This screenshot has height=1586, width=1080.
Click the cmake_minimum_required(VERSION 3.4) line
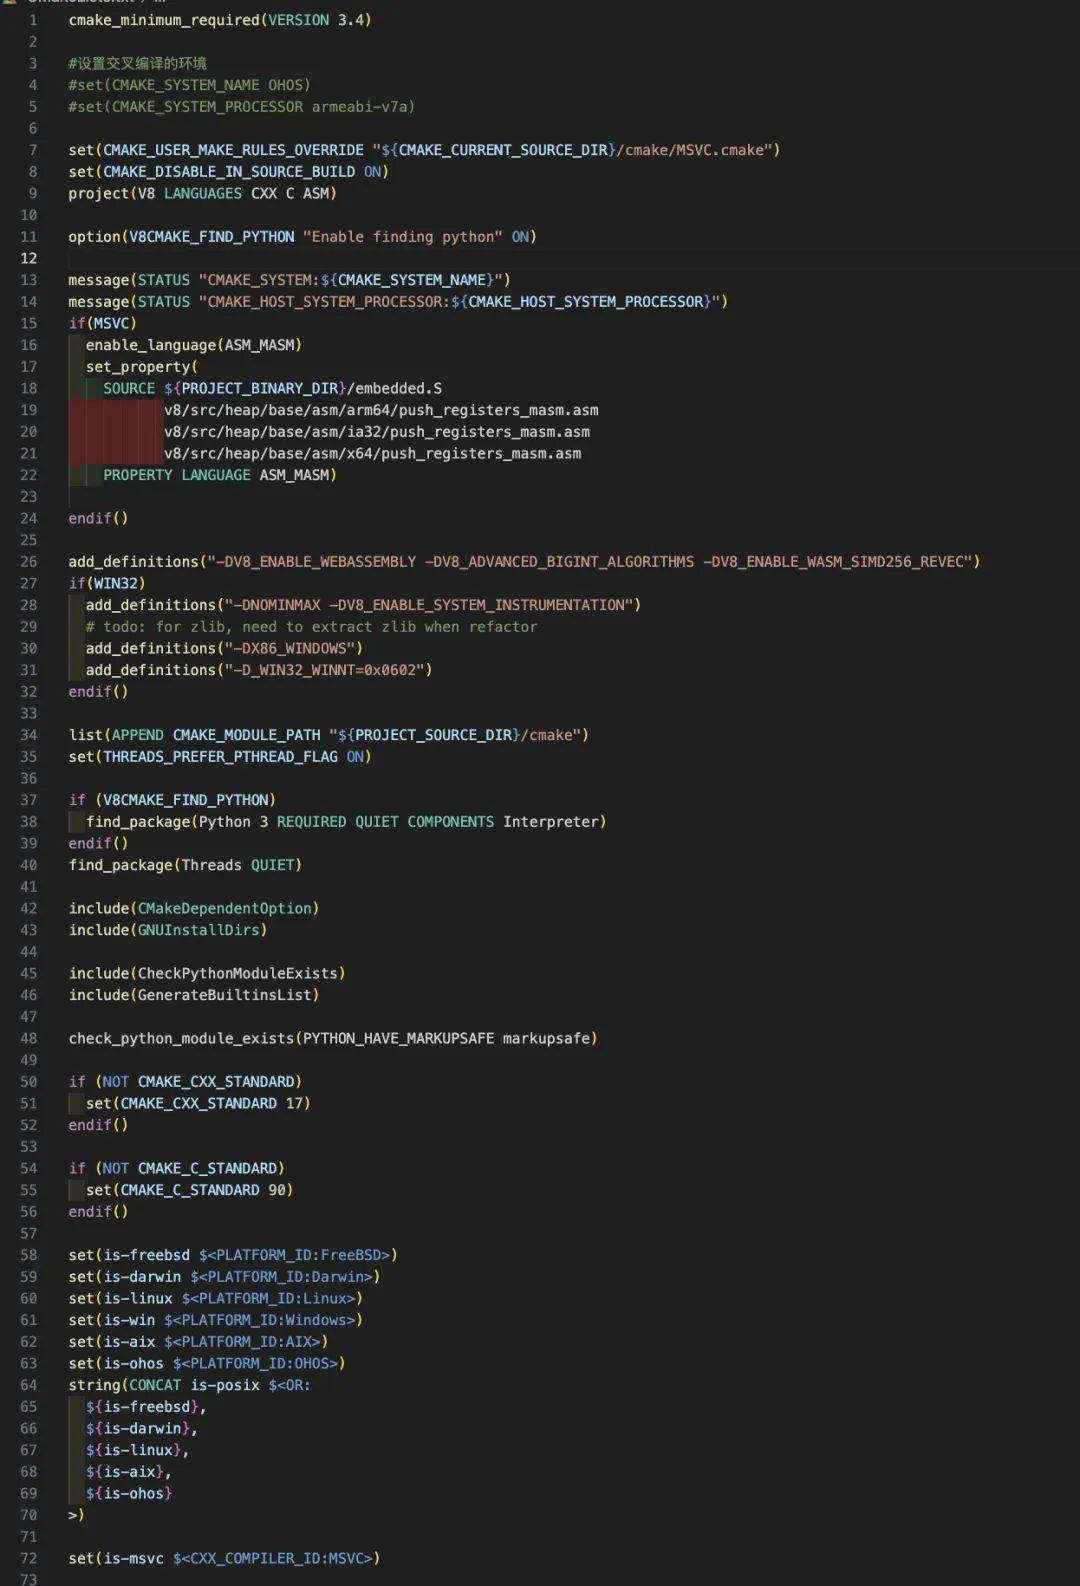[x=220, y=20]
